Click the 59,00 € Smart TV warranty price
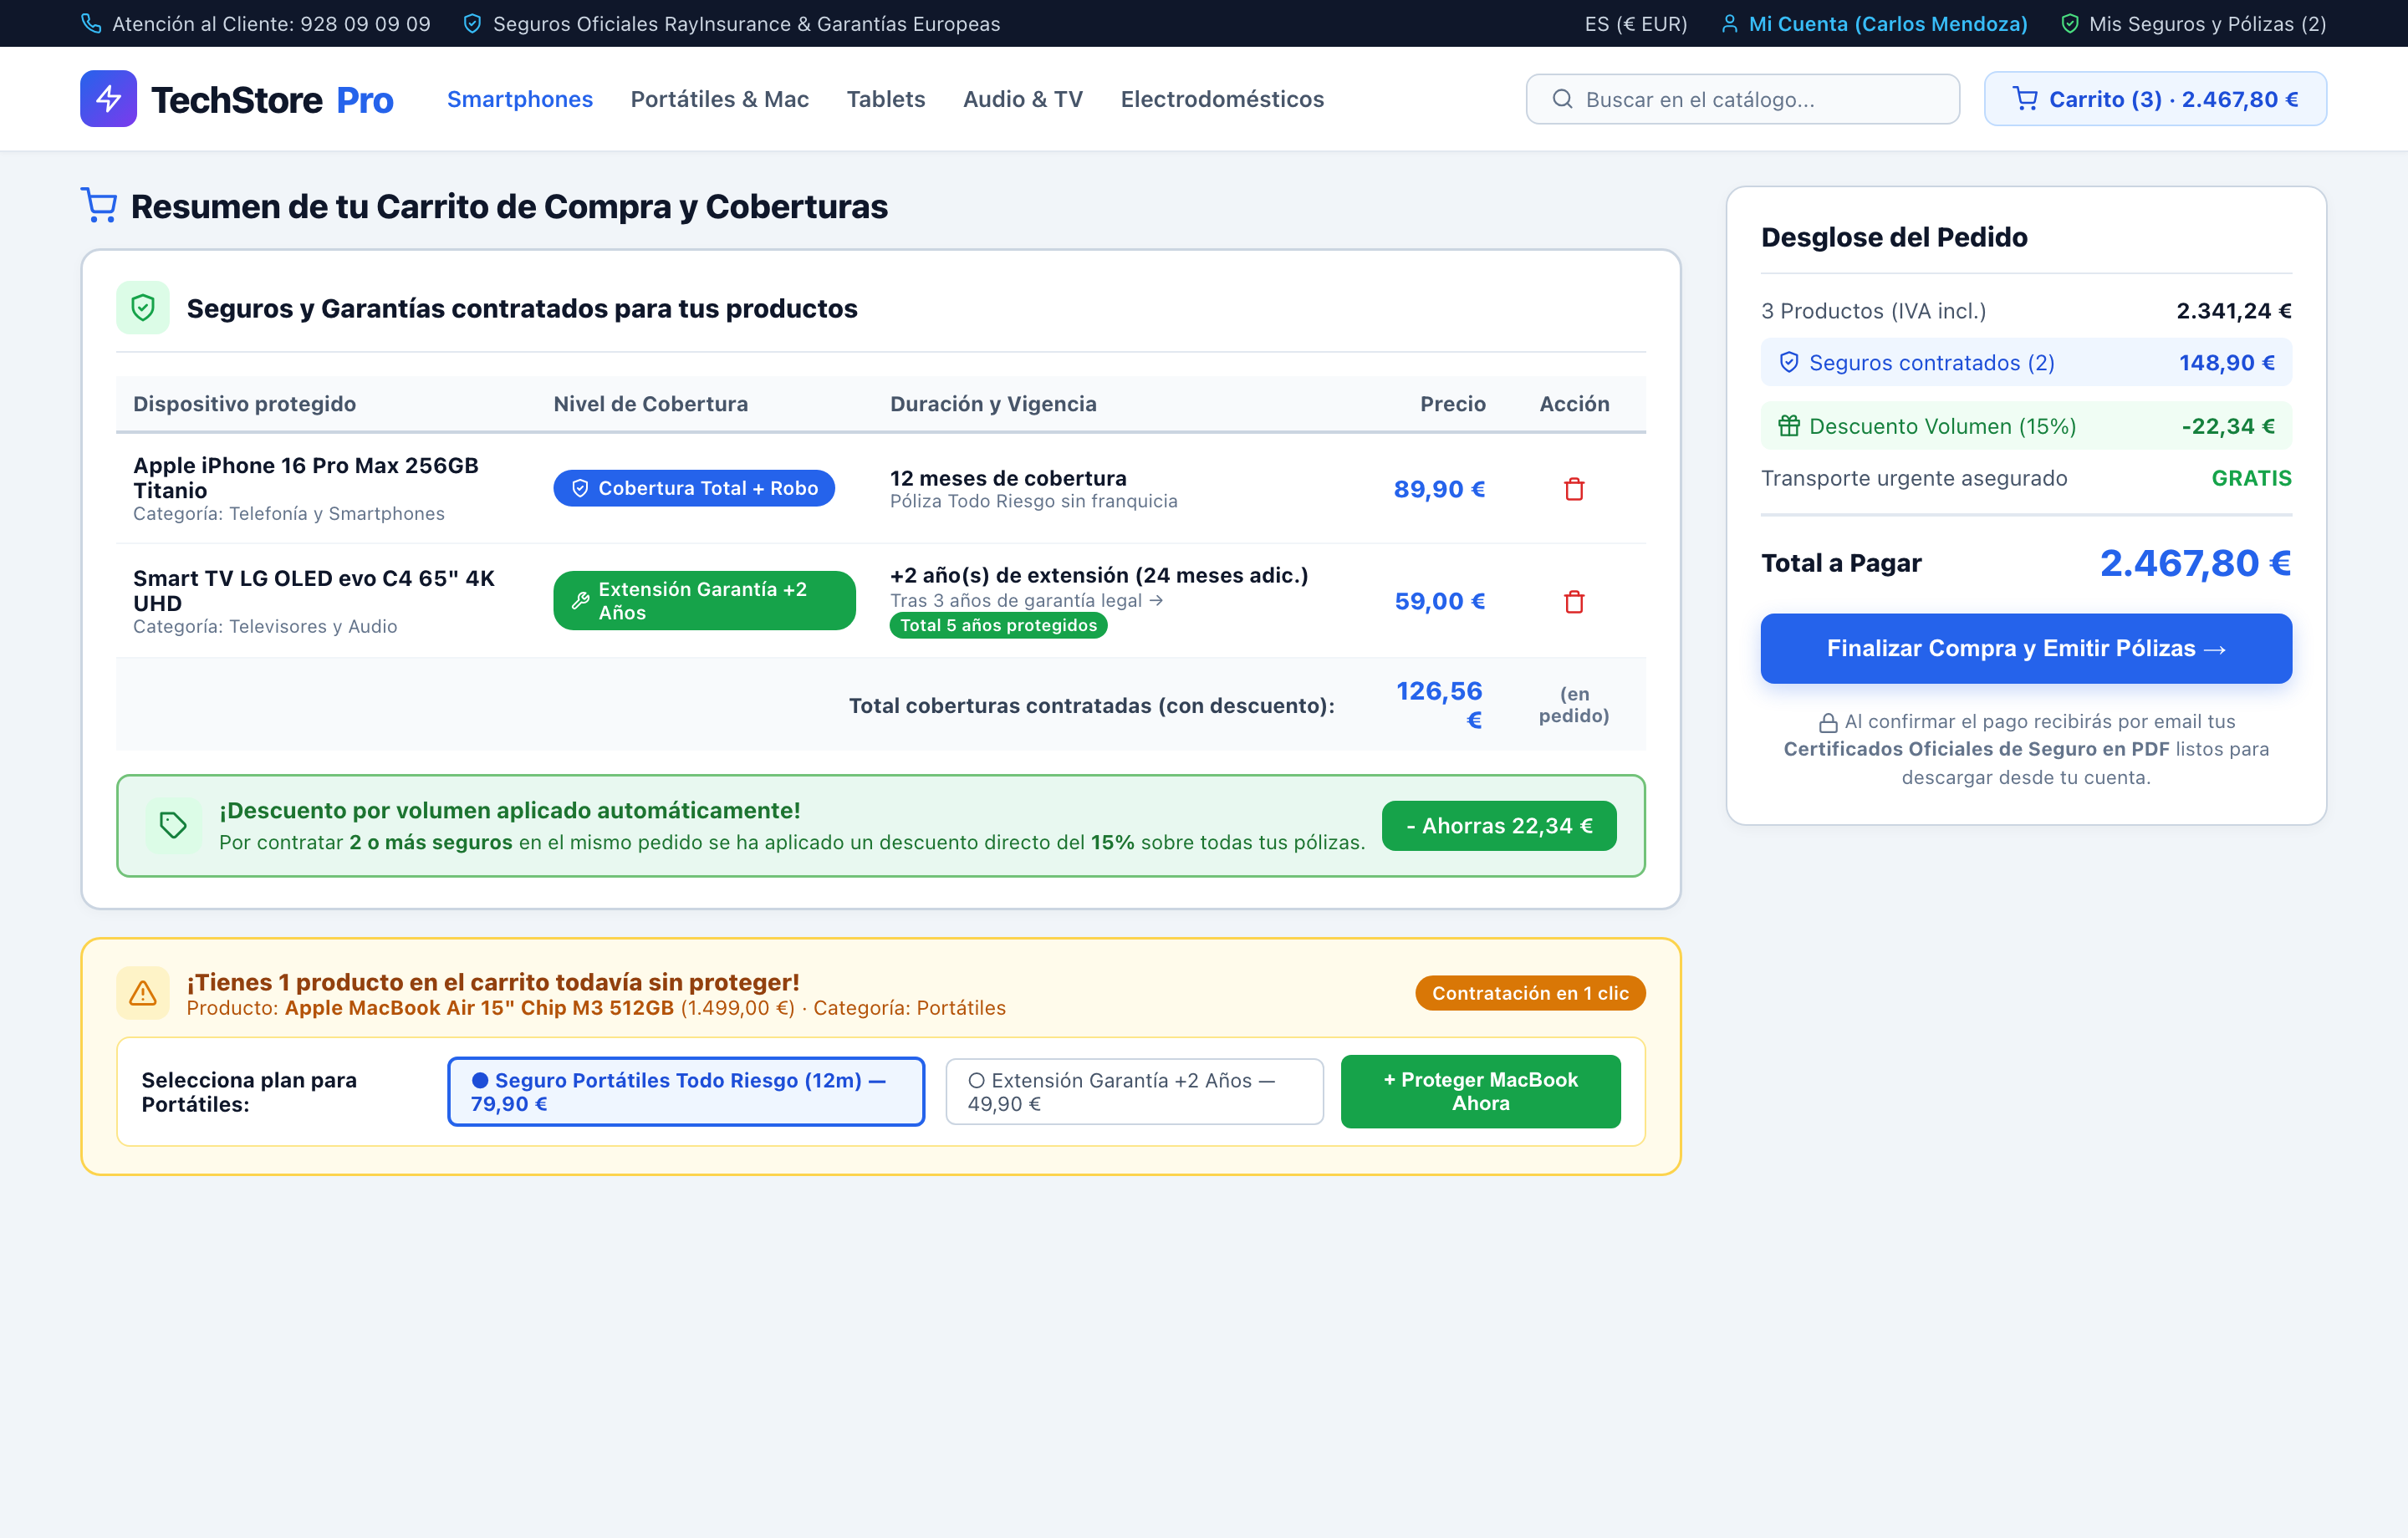The image size is (2408, 1538). 1439,601
